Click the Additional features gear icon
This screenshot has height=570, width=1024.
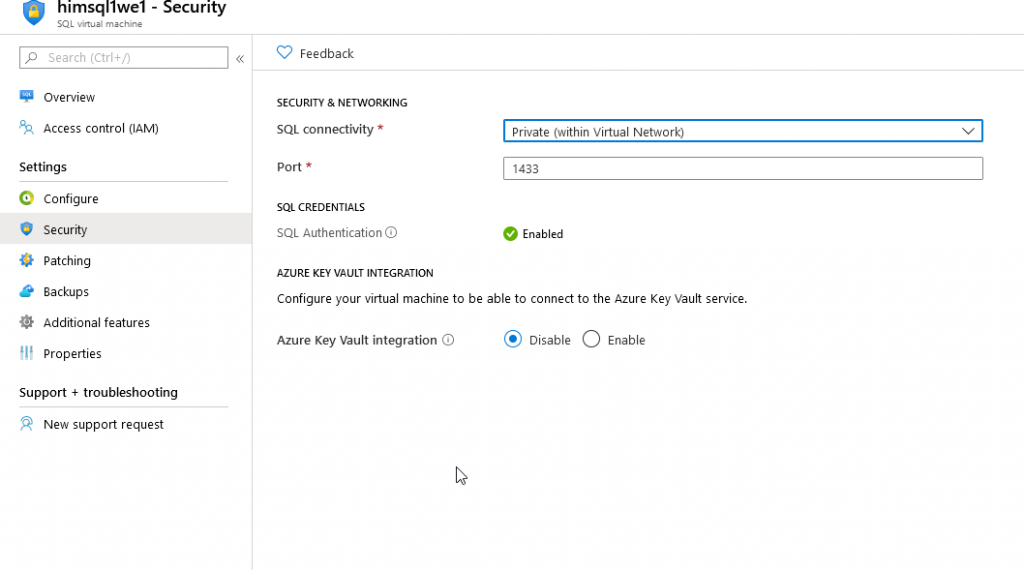[26, 322]
